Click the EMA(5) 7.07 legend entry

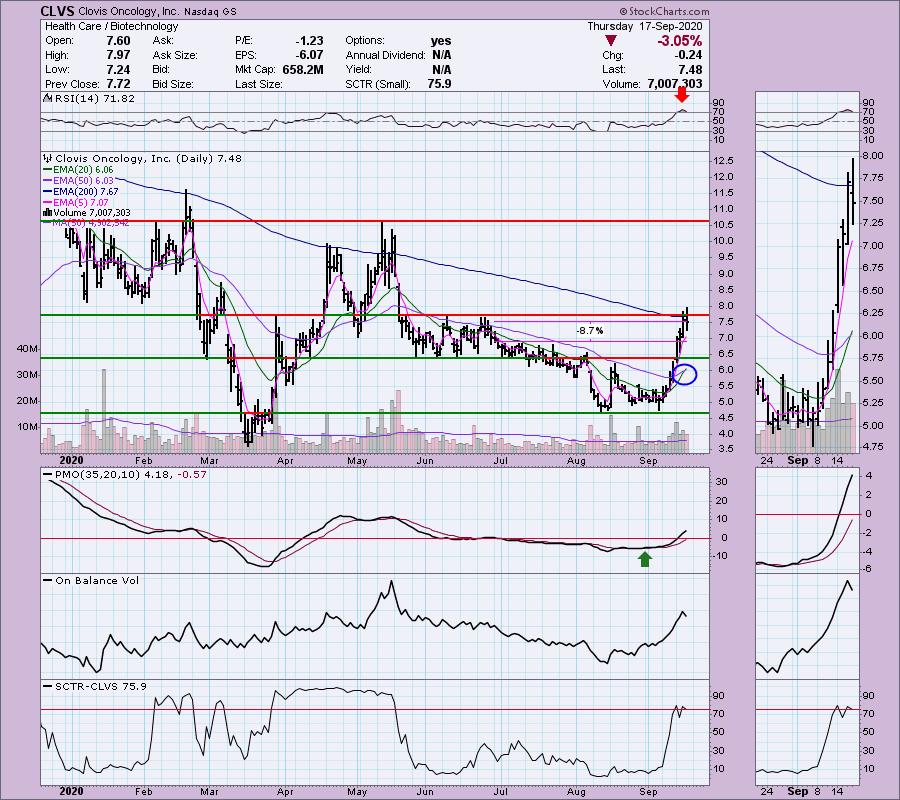(80, 203)
